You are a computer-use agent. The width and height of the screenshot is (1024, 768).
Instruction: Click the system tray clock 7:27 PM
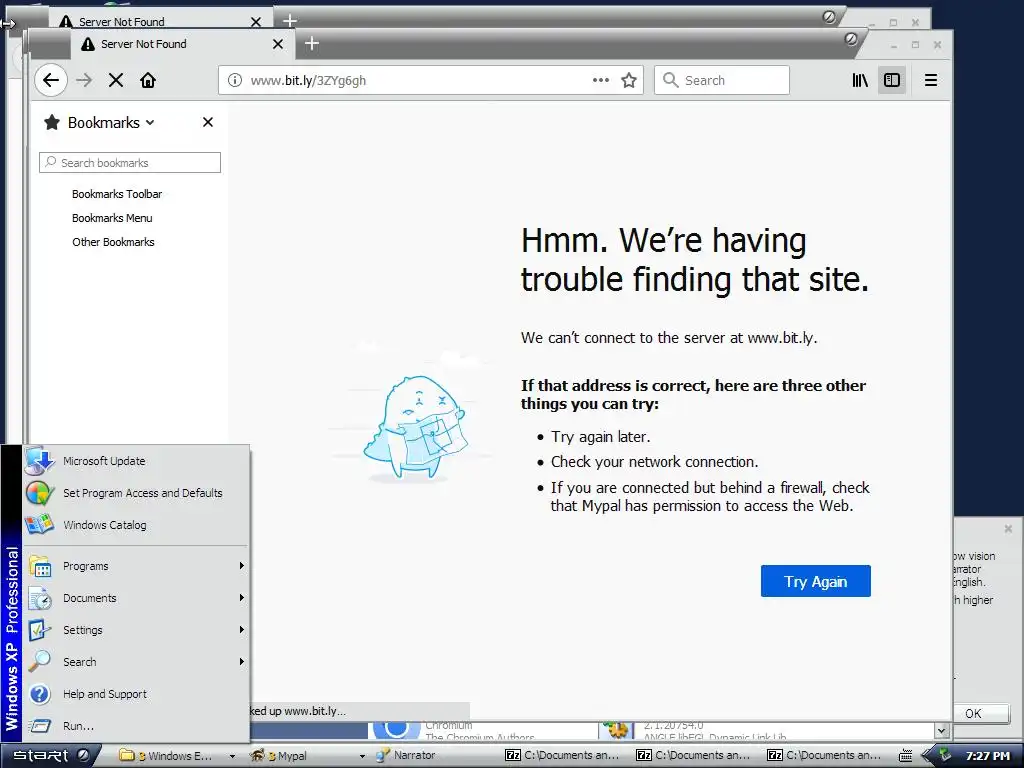[x=987, y=756]
